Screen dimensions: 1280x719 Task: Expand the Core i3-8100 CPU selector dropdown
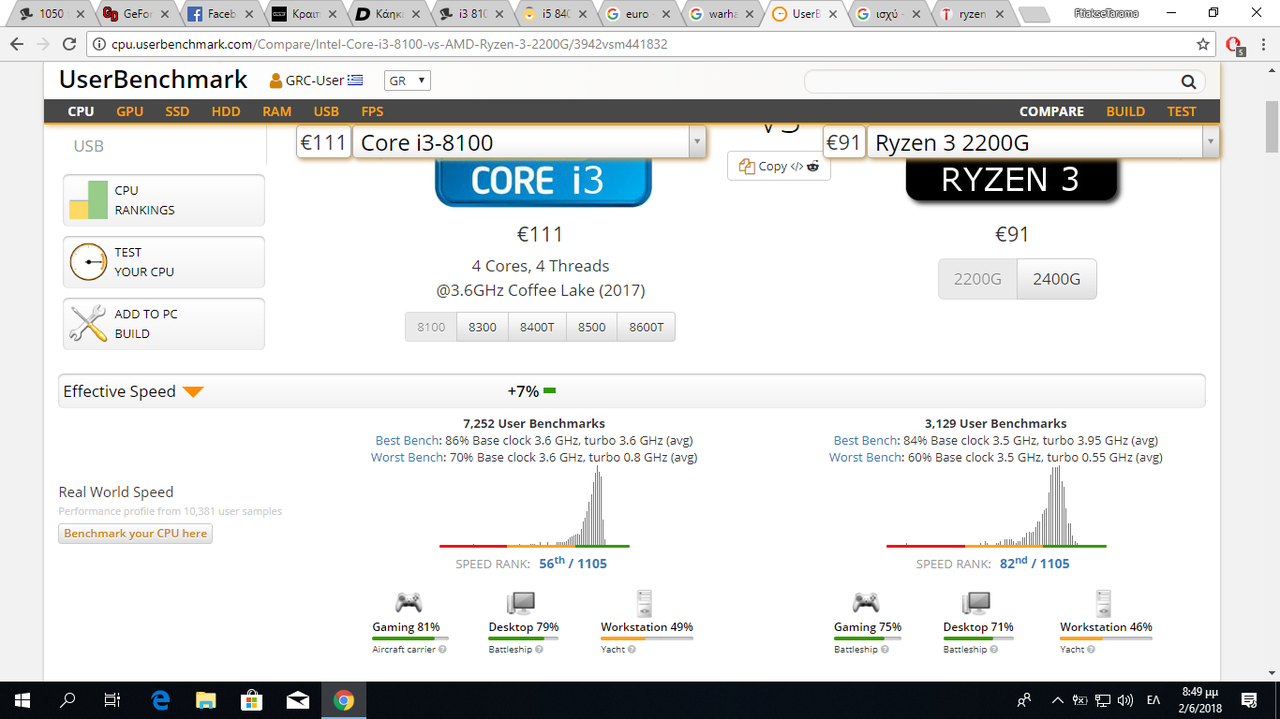697,142
